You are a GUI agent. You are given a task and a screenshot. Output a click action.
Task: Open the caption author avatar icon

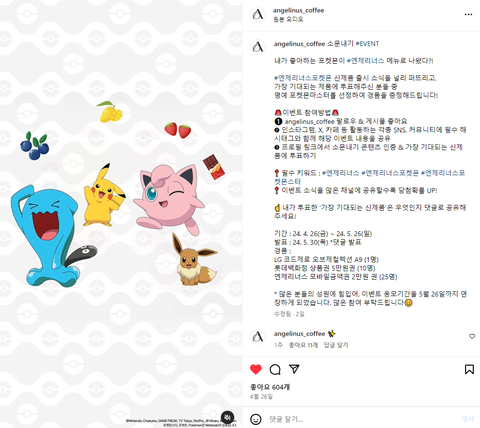[x=258, y=47]
